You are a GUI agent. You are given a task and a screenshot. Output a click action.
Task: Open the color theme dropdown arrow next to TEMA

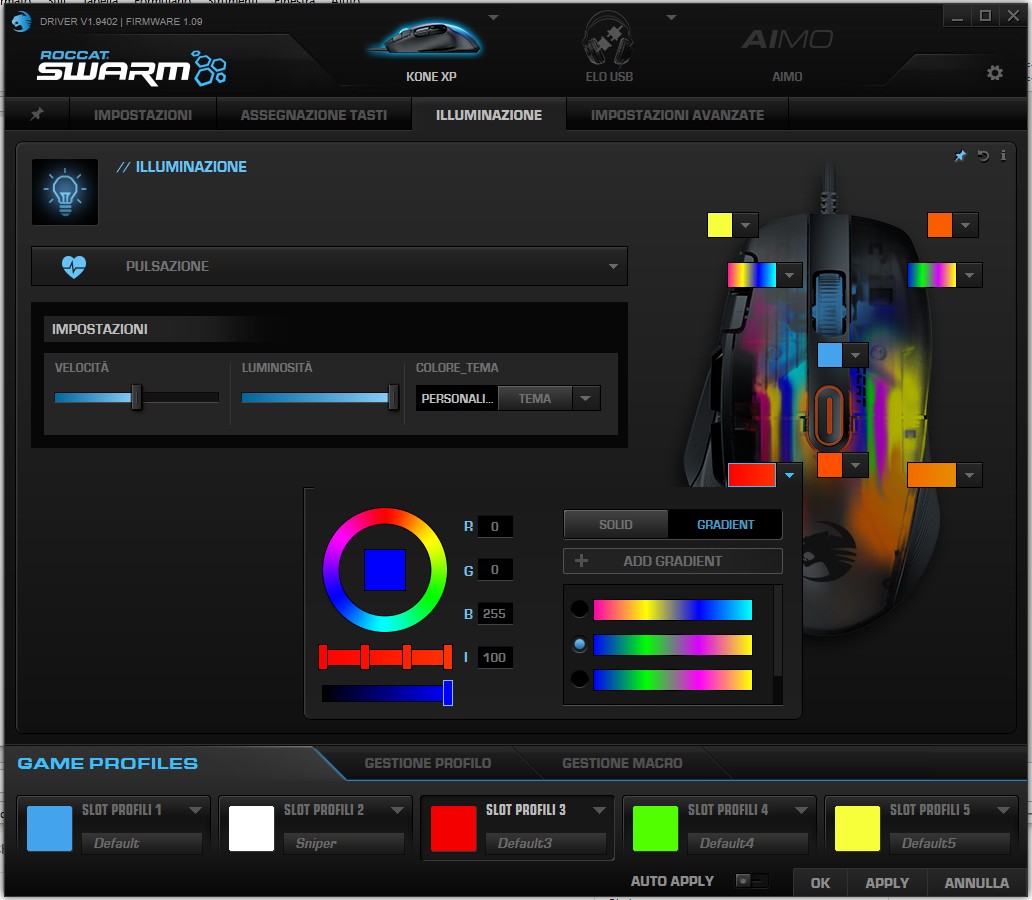point(586,398)
